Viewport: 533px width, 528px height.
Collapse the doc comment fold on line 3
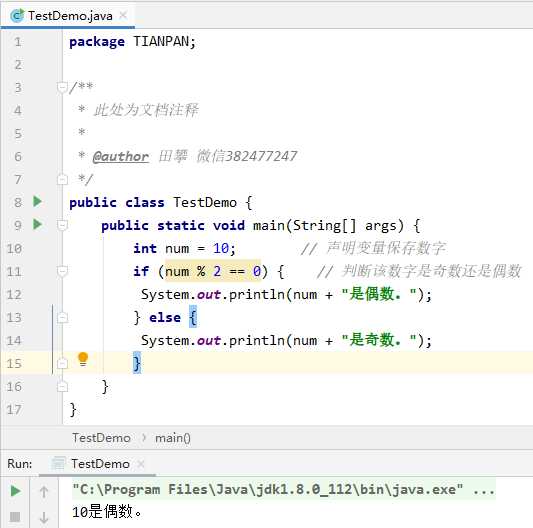click(62, 87)
